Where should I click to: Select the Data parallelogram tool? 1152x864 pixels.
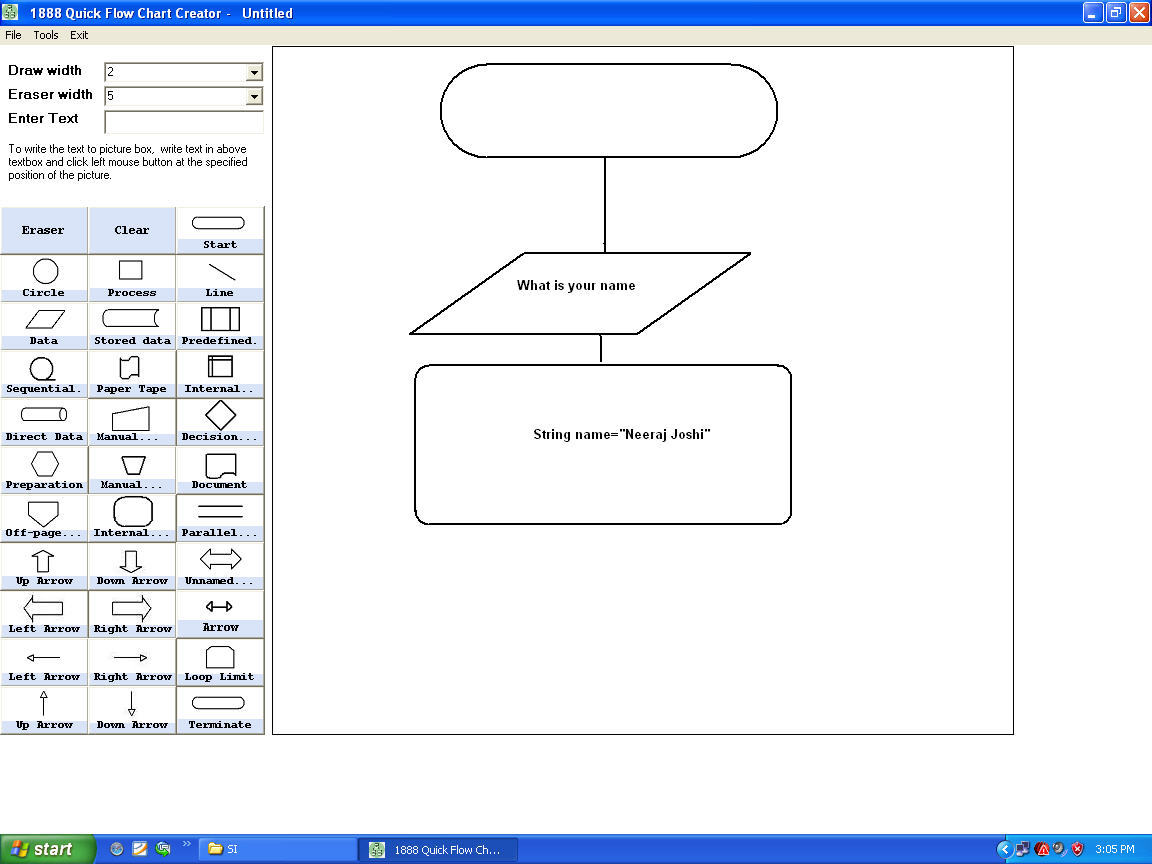click(x=44, y=326)
